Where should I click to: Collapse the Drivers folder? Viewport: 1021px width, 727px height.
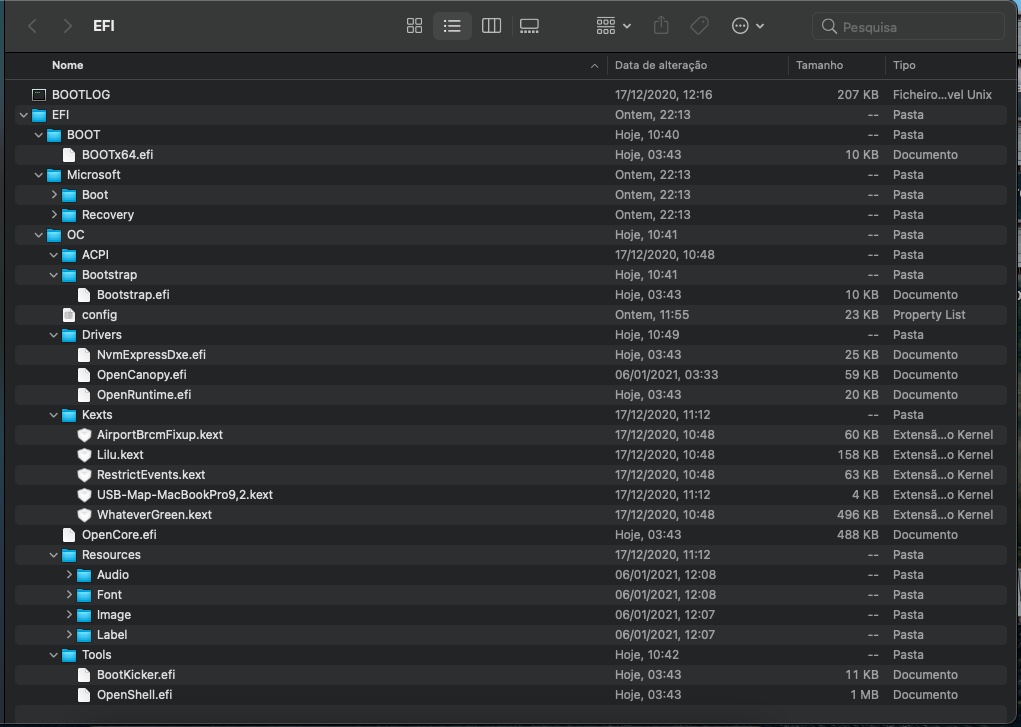point(53,335)
